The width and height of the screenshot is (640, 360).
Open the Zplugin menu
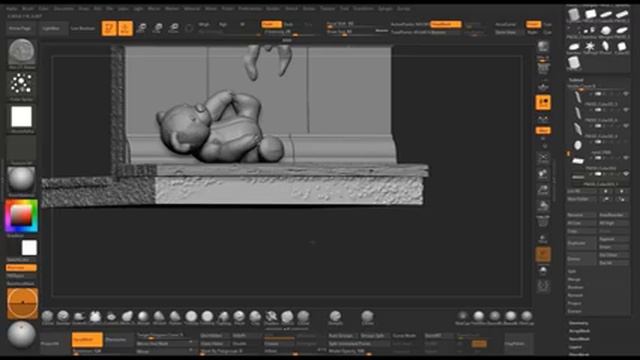tap(384, 9)
